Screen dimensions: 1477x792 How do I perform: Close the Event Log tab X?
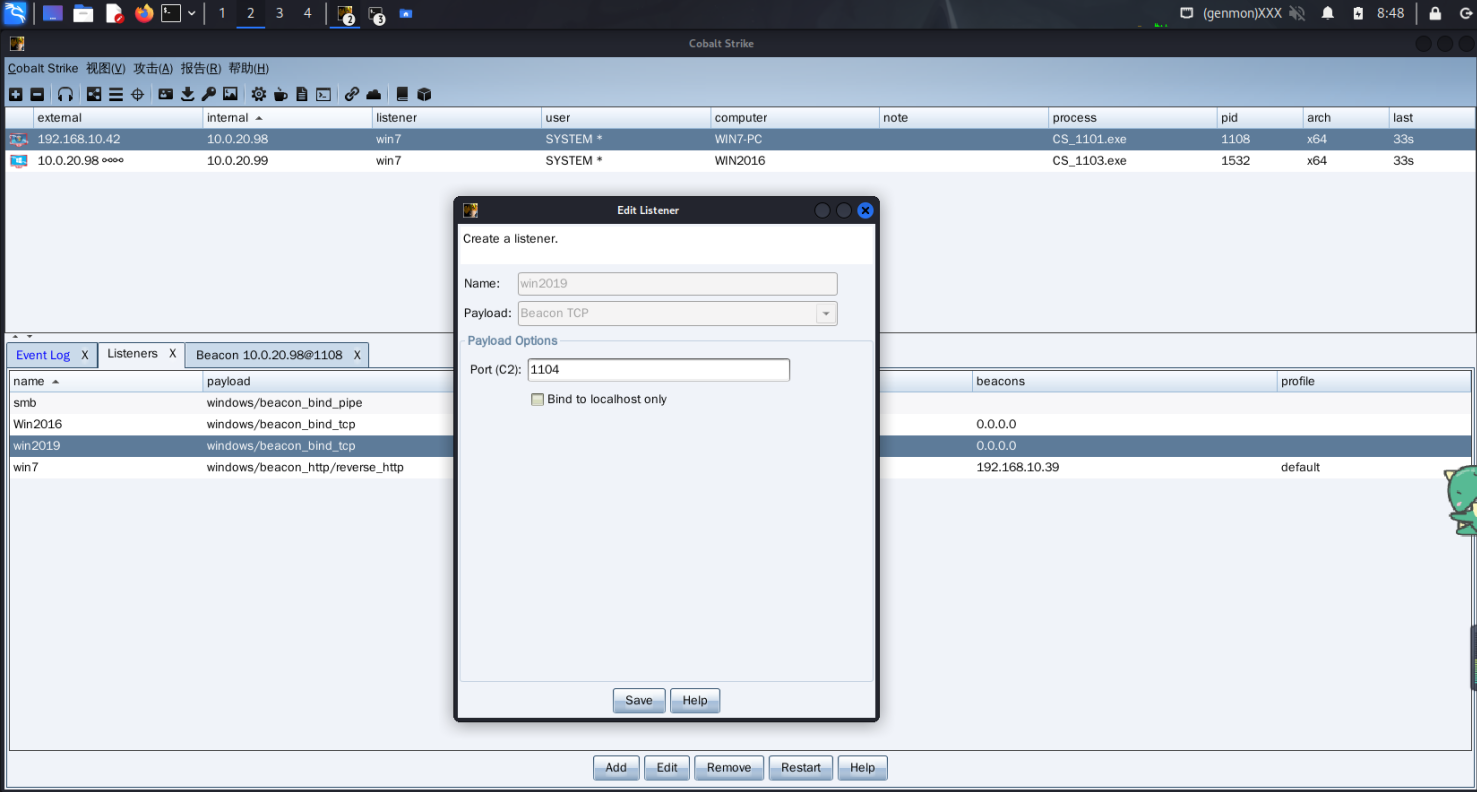85,355
